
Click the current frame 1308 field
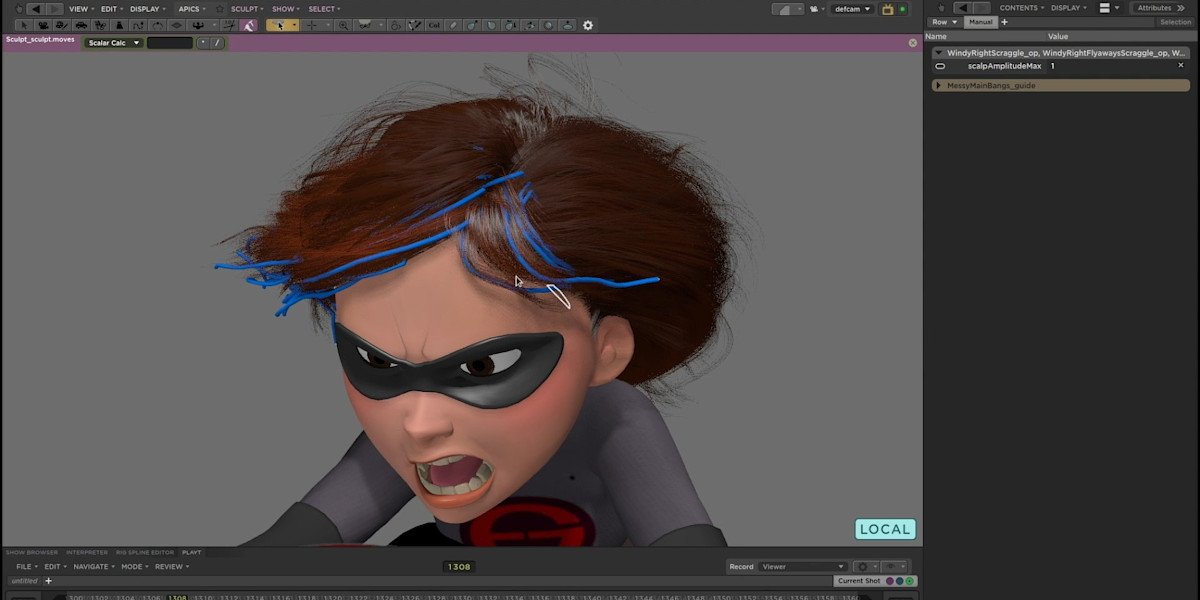[x=459, y=567]
